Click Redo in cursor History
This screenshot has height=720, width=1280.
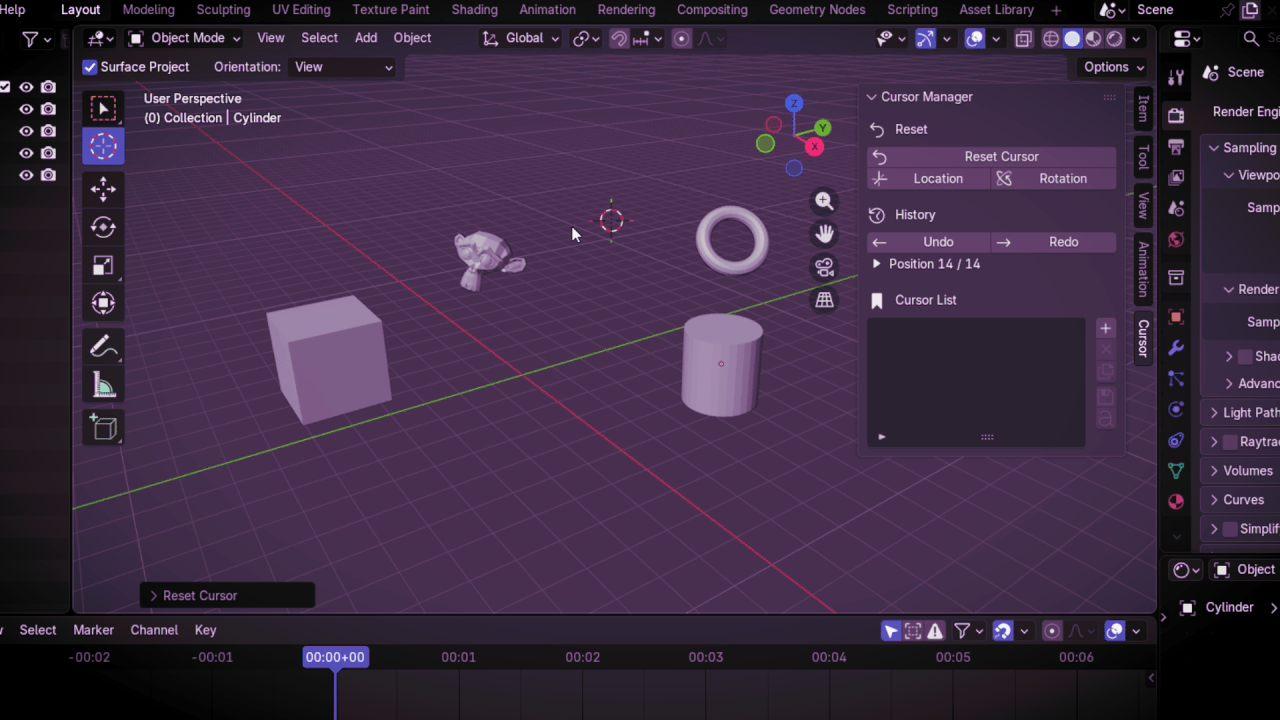coord(1053,242)
